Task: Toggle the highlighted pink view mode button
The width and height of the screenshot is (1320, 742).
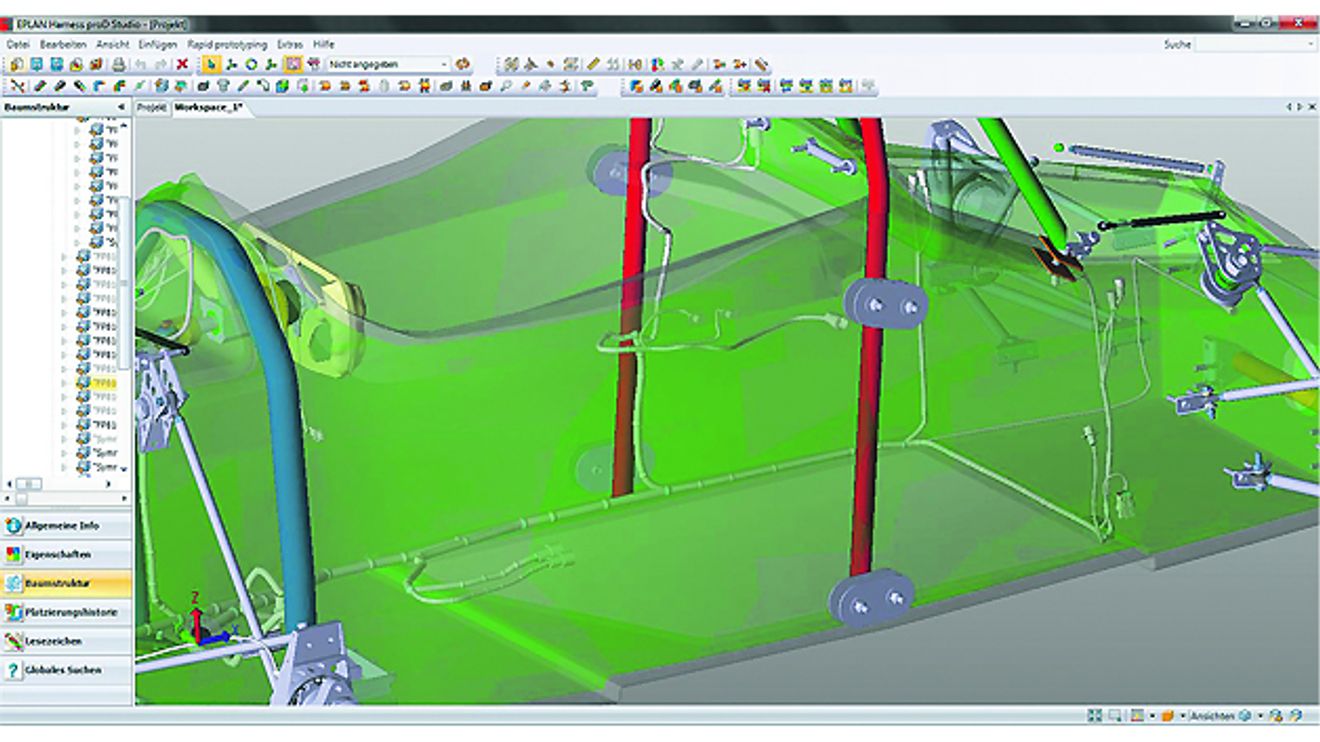Action: pos(292,64)
